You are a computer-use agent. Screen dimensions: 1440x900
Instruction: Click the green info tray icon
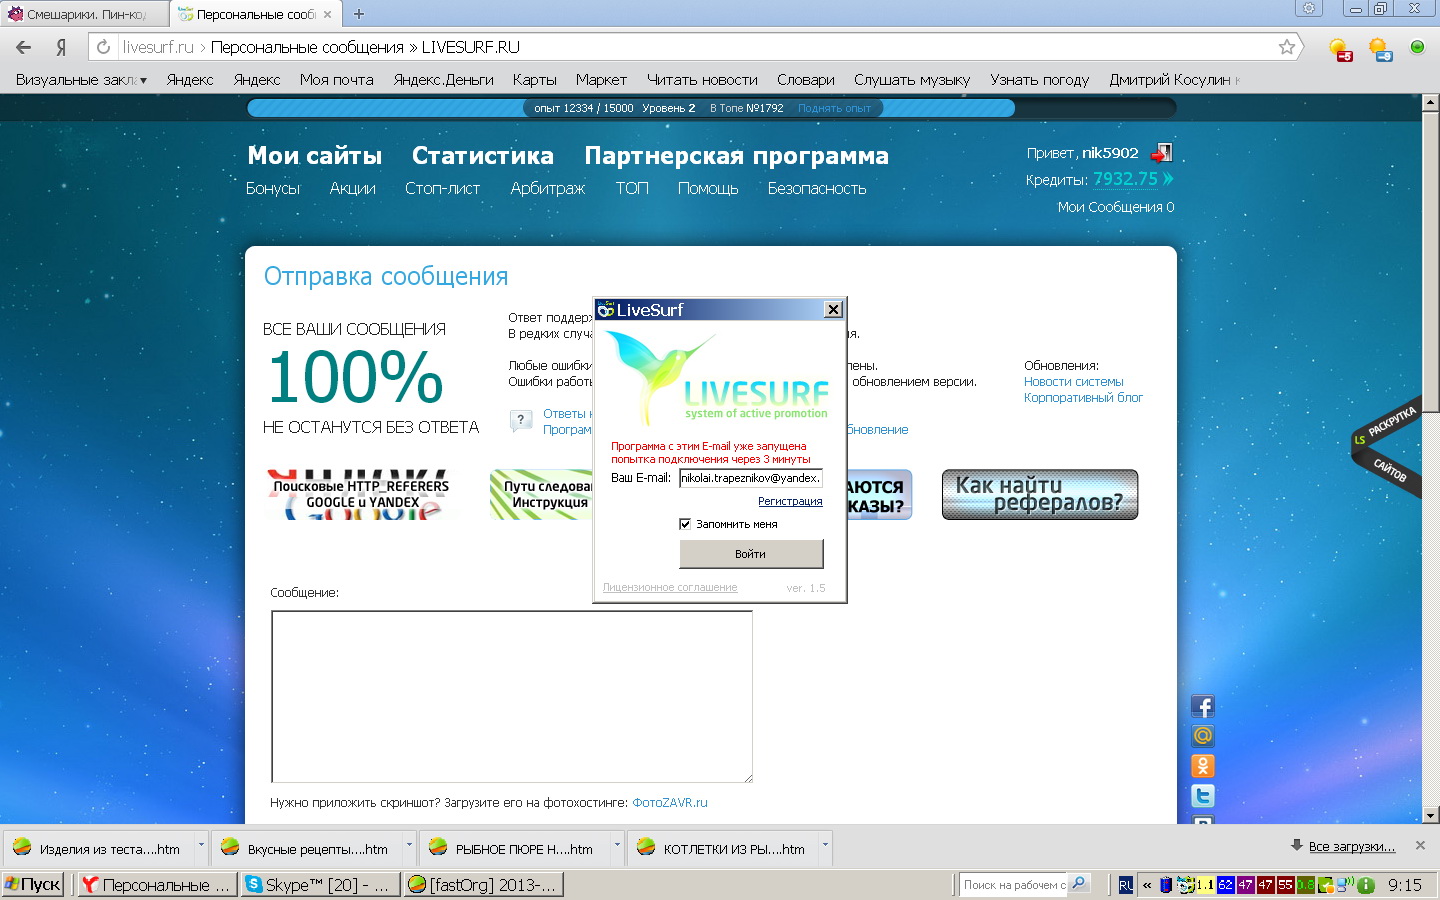tap(1366, 885)
